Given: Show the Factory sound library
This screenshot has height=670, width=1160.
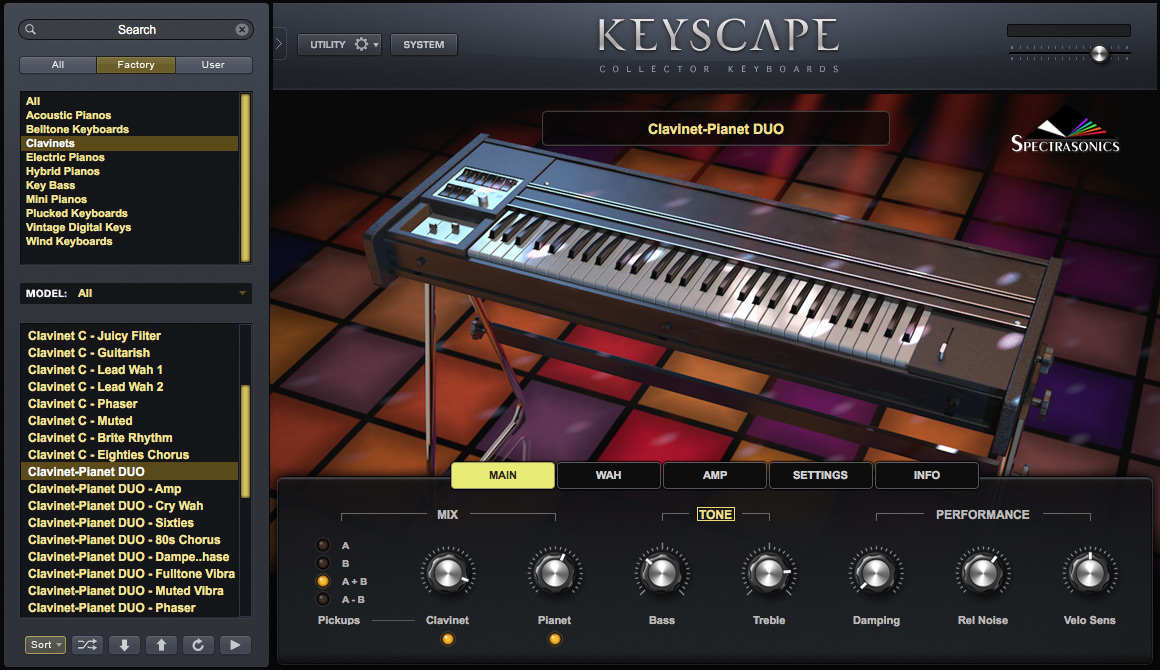Looking at the screenshot, I should click(x=135, y=64).
